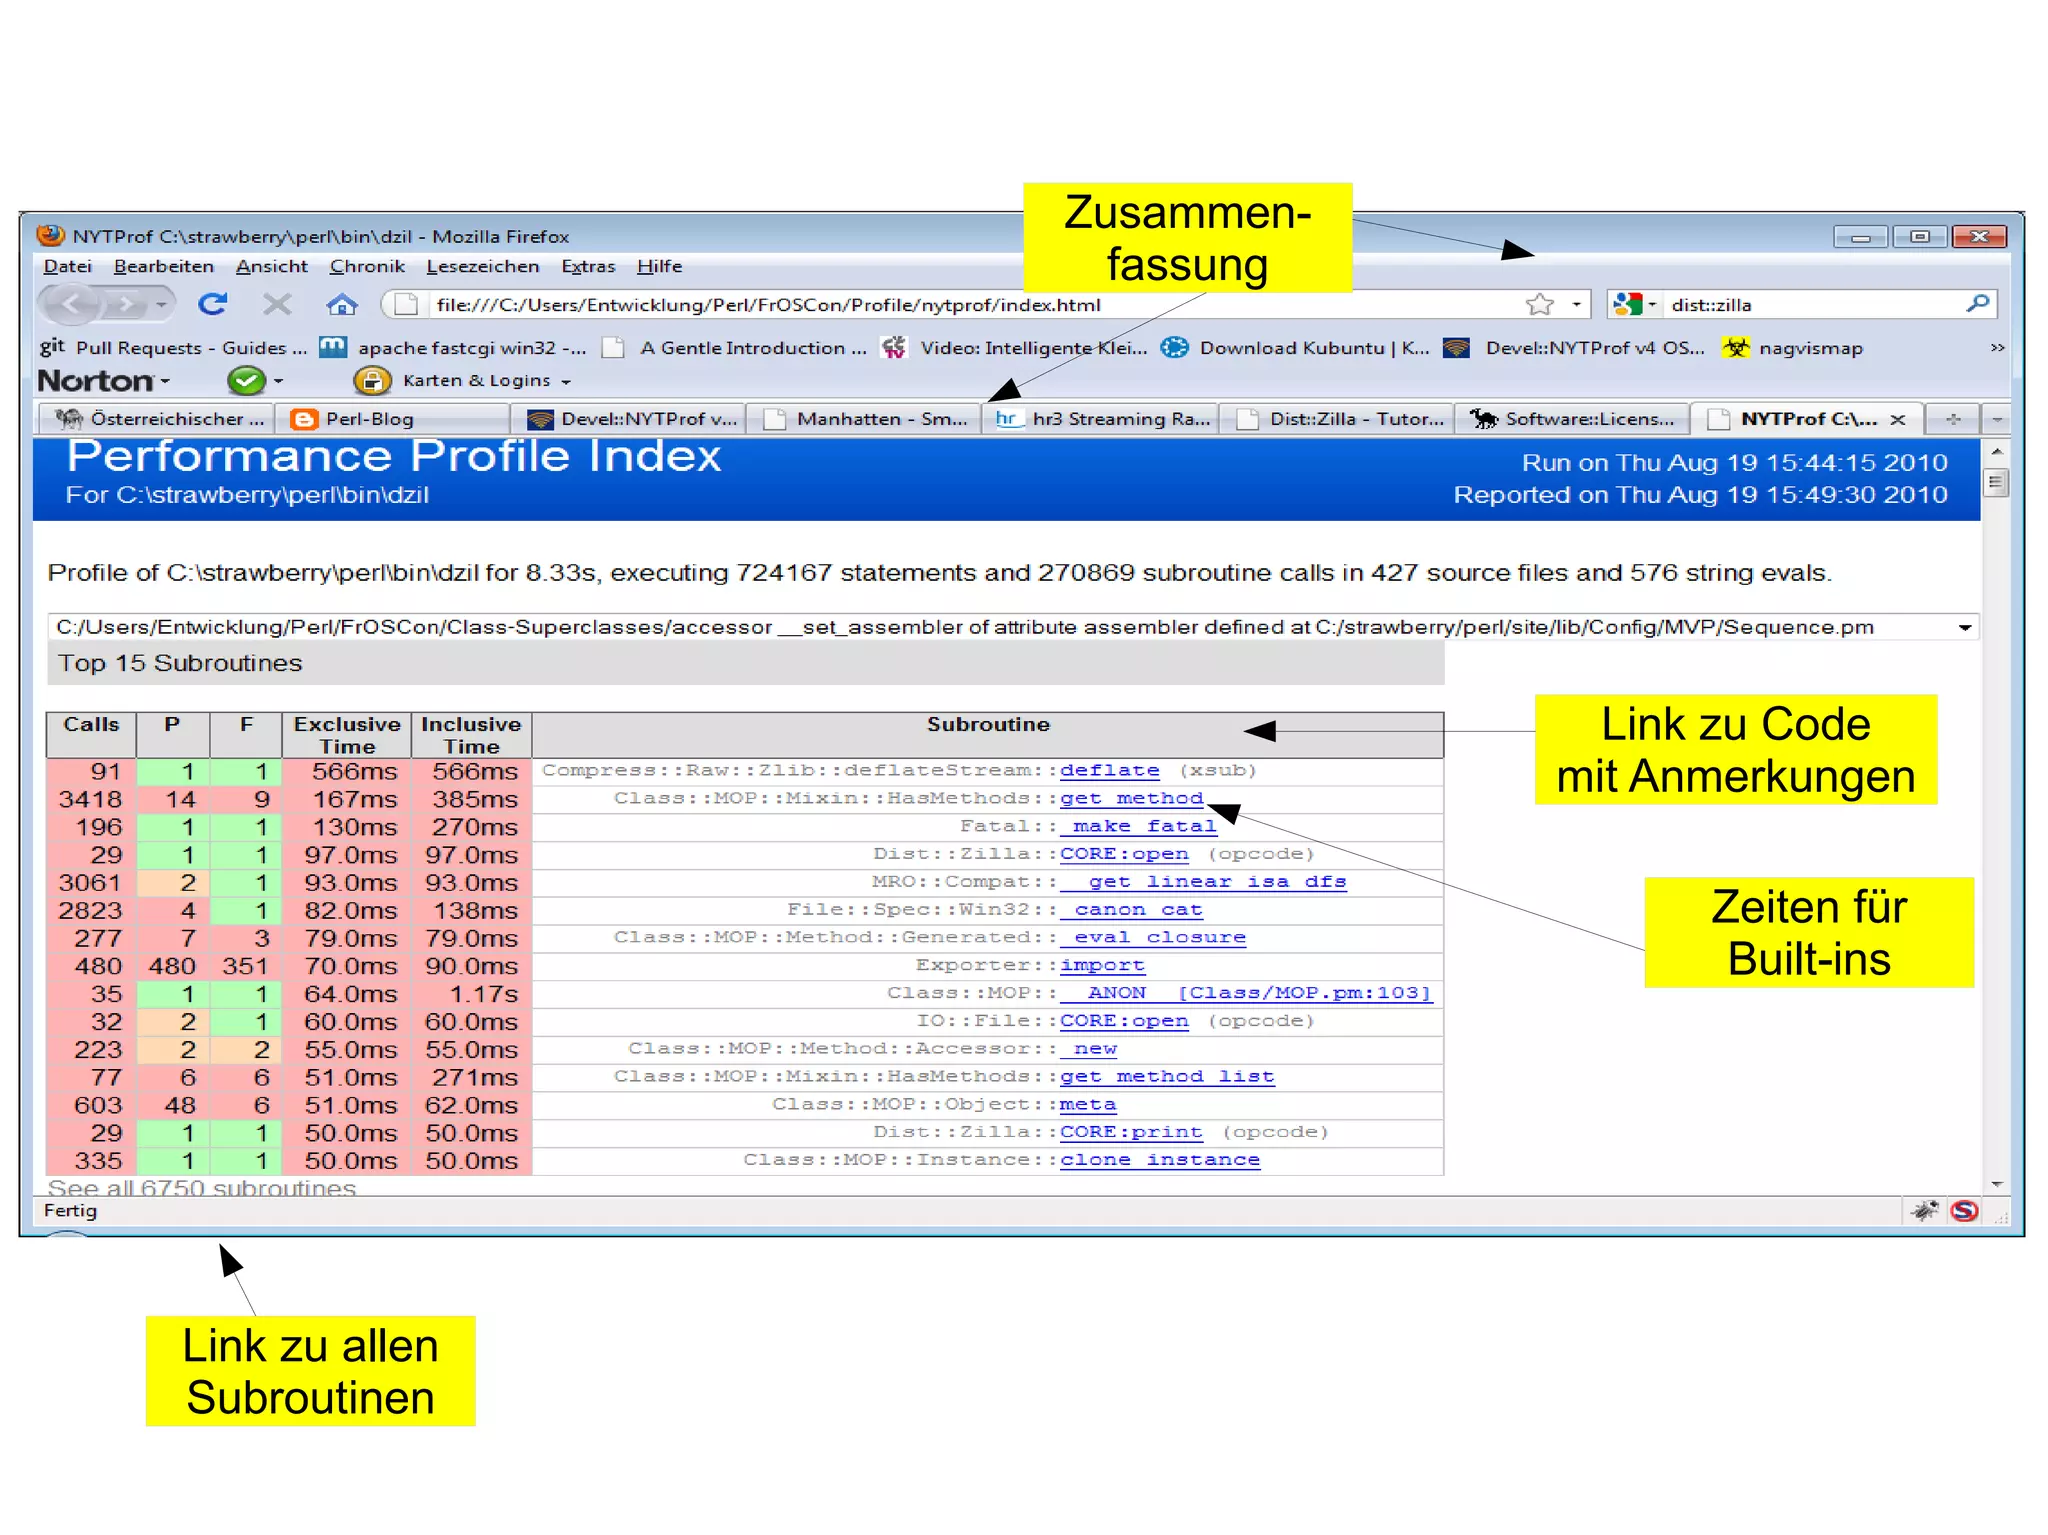Close the NYTProf tab
The width and height of the screenshot is (2048, 1535).
(x=1897, y=419)
